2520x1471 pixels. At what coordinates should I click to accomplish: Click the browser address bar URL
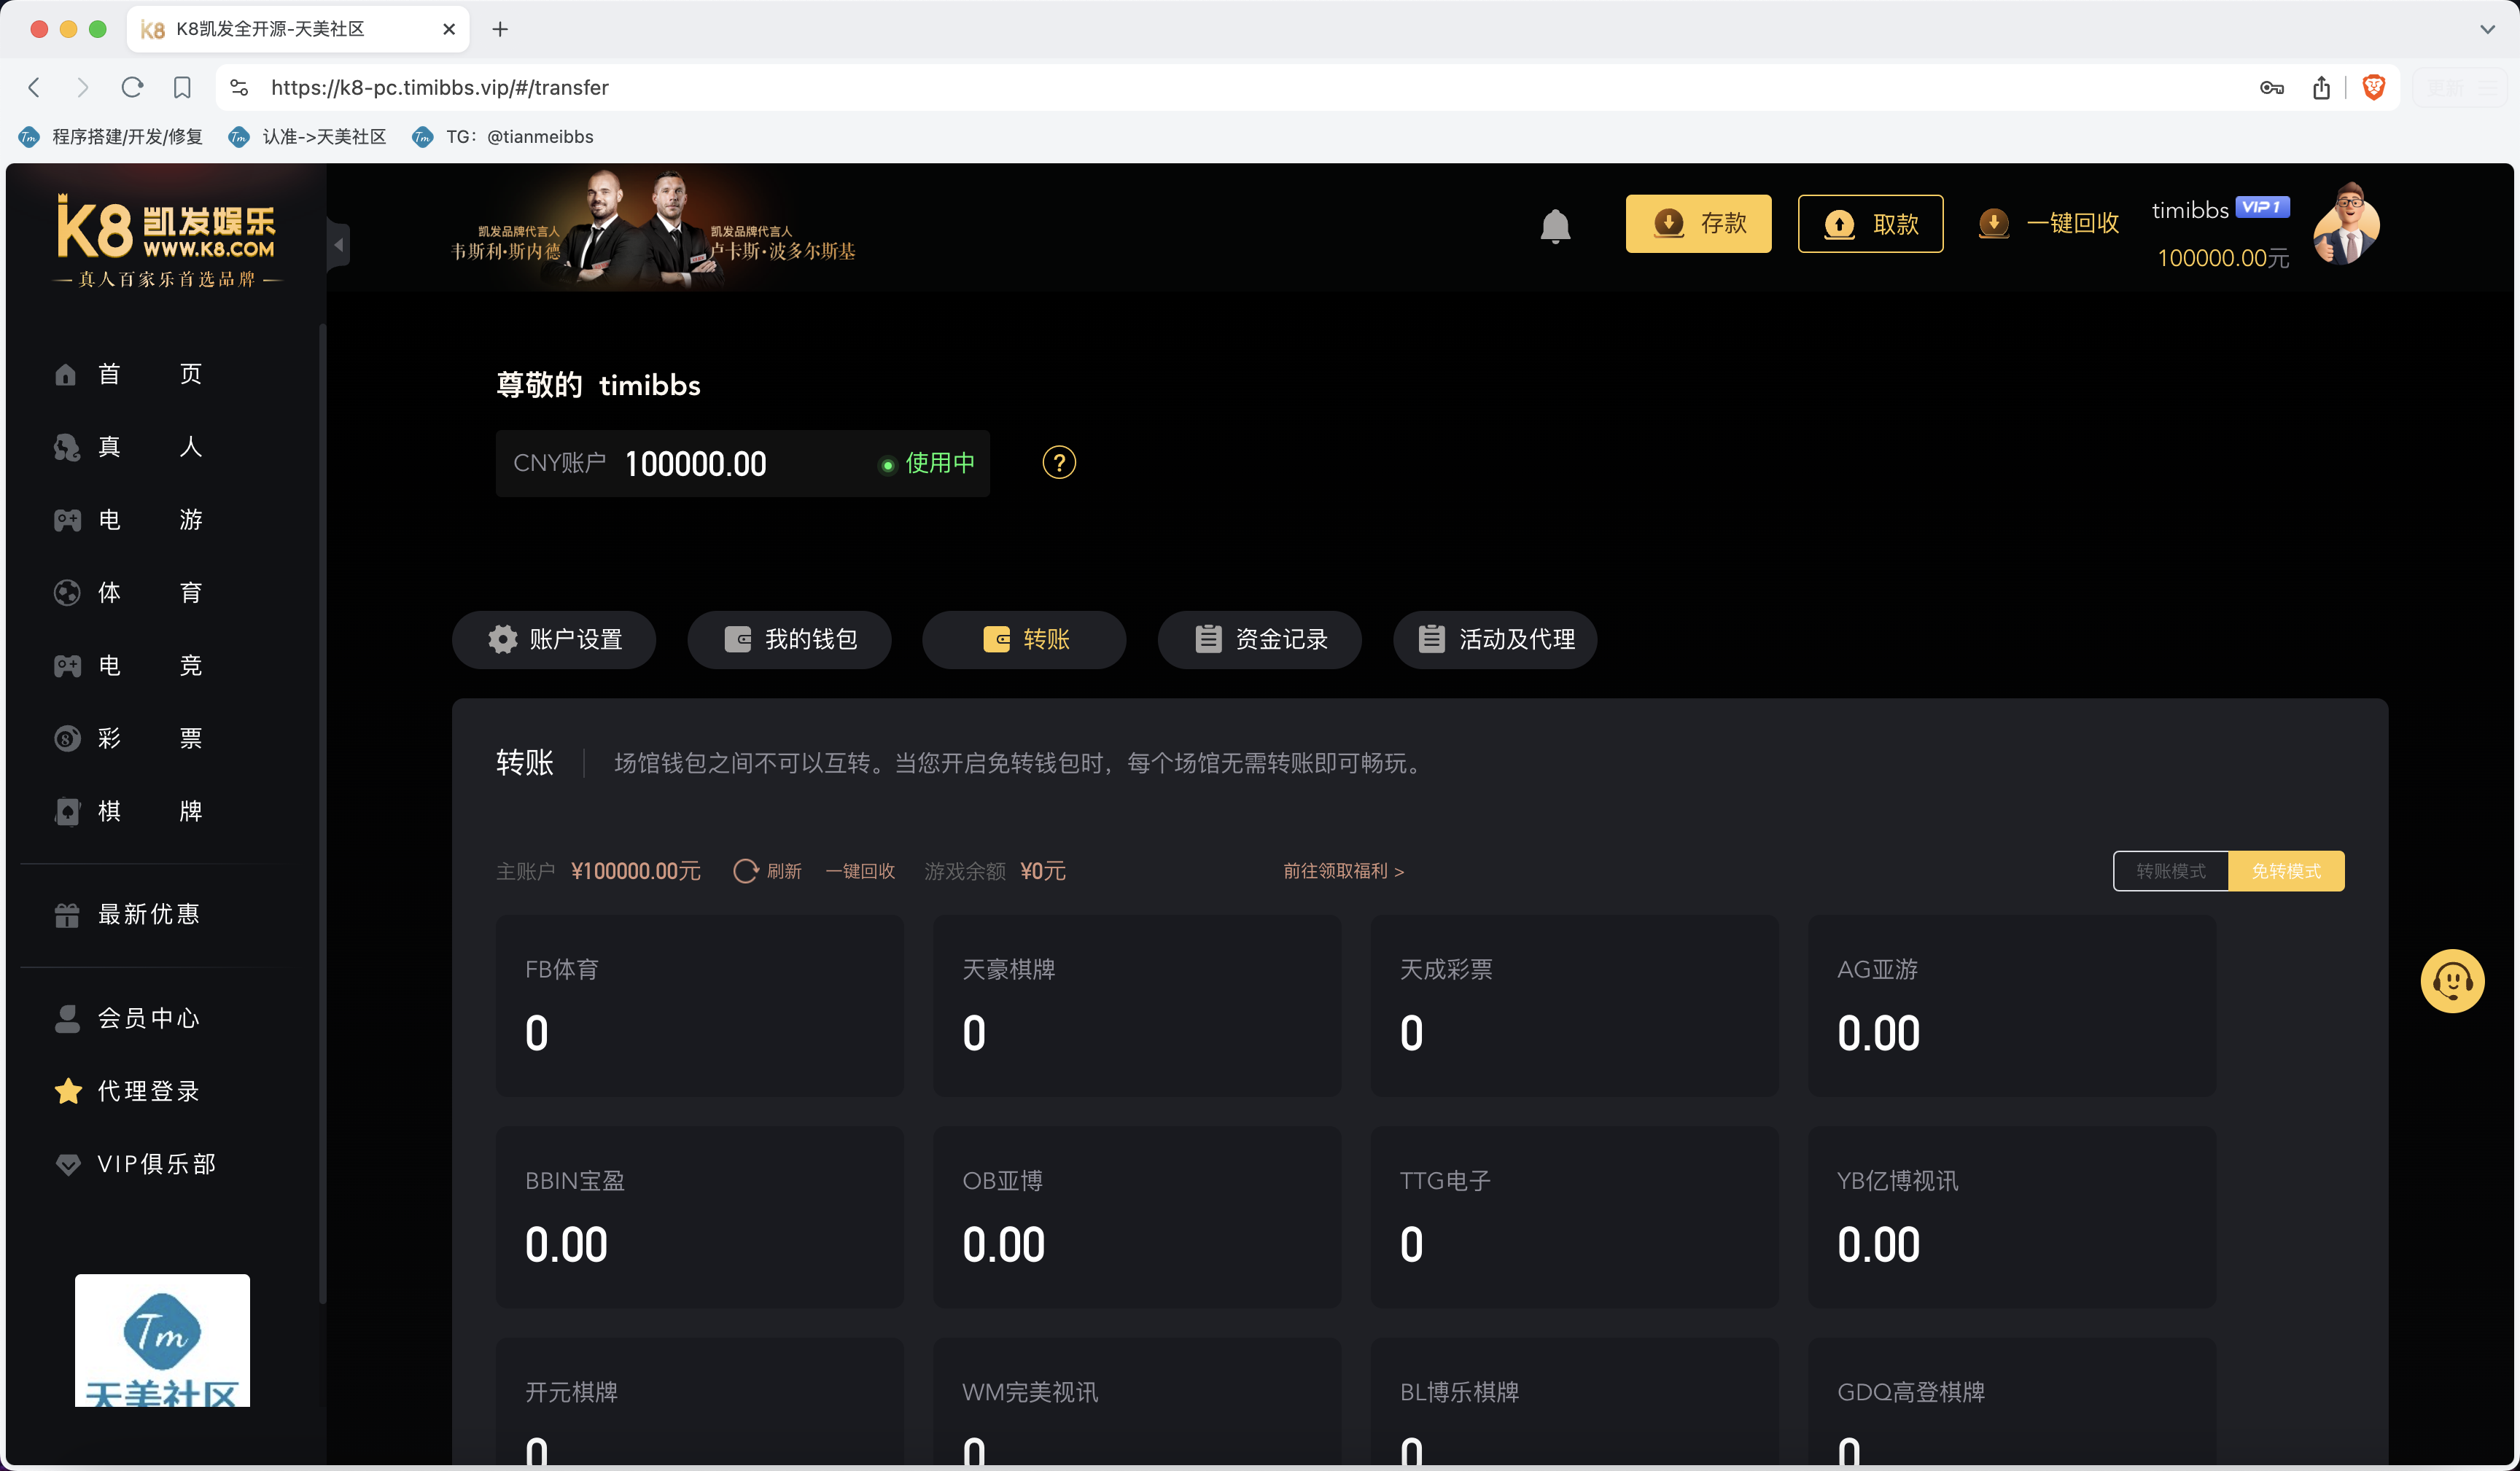pos(440,87)
